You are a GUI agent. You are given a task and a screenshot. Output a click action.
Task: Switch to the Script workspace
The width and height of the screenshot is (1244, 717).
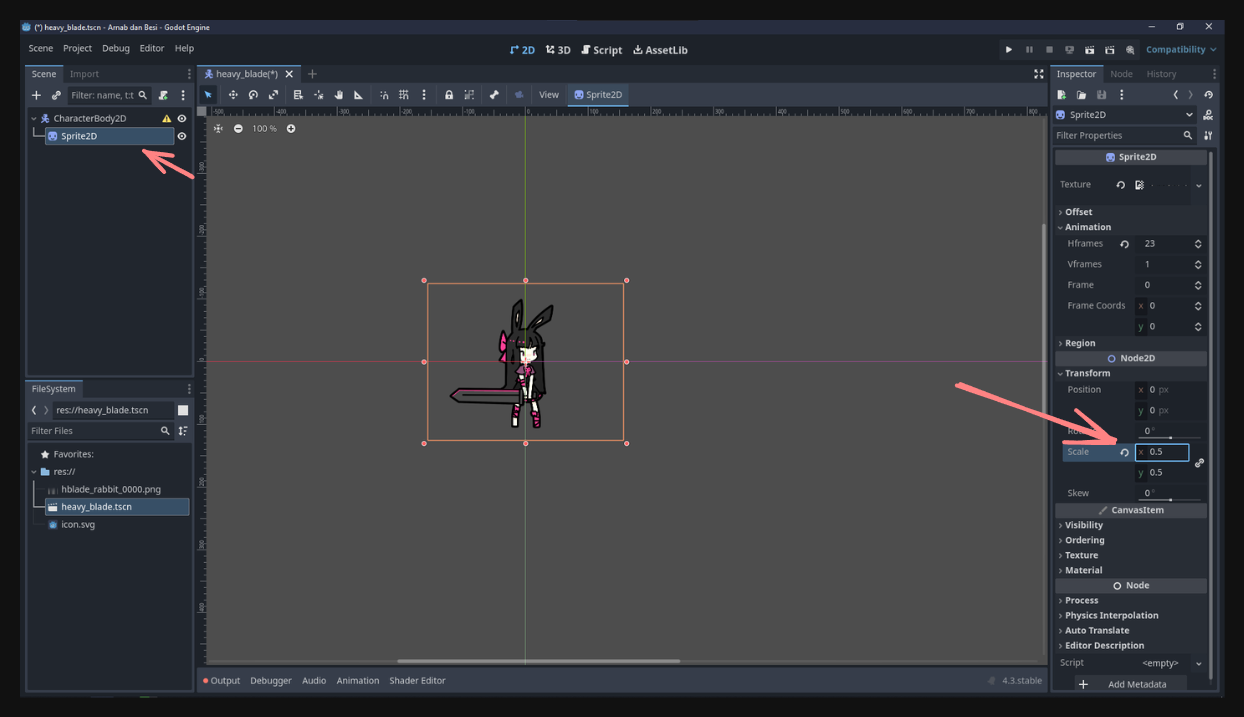[x=602, y=50]
